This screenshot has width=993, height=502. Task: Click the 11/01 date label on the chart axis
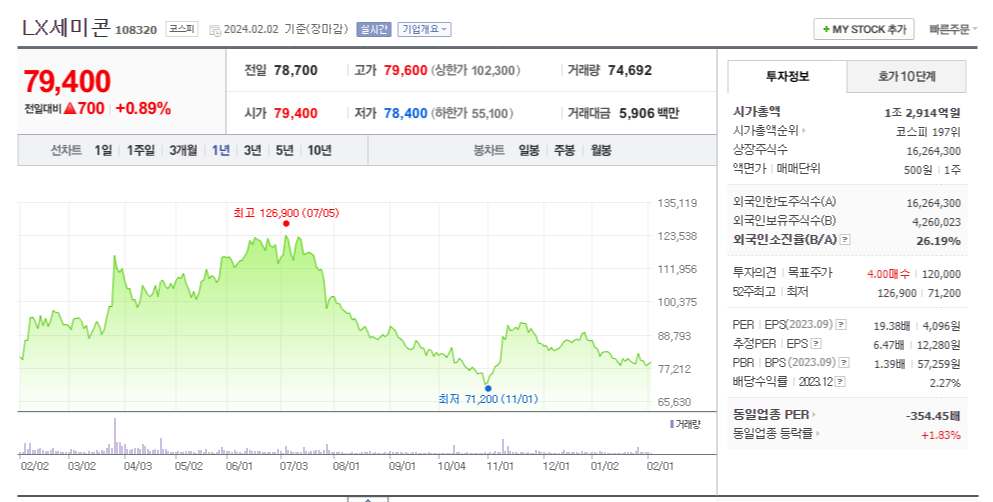[500, 467]
